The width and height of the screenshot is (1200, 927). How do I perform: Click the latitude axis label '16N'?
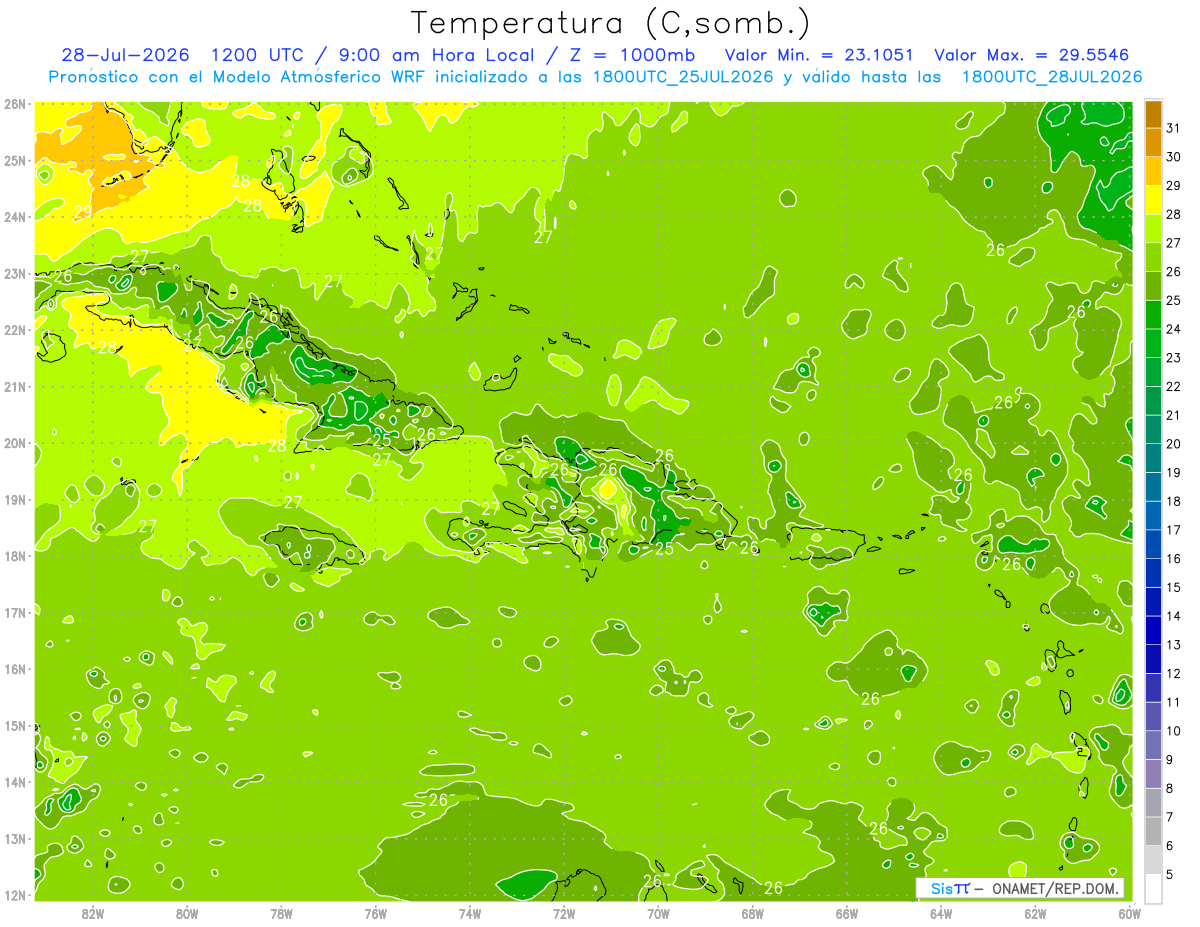[x=15, y=669]
